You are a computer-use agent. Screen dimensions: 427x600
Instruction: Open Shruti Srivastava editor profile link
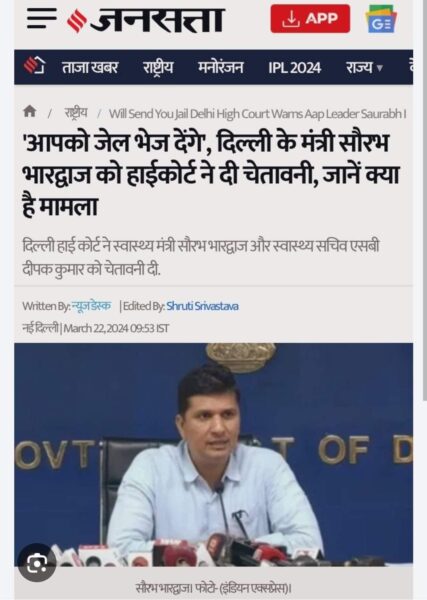click(x=202, y=306)
